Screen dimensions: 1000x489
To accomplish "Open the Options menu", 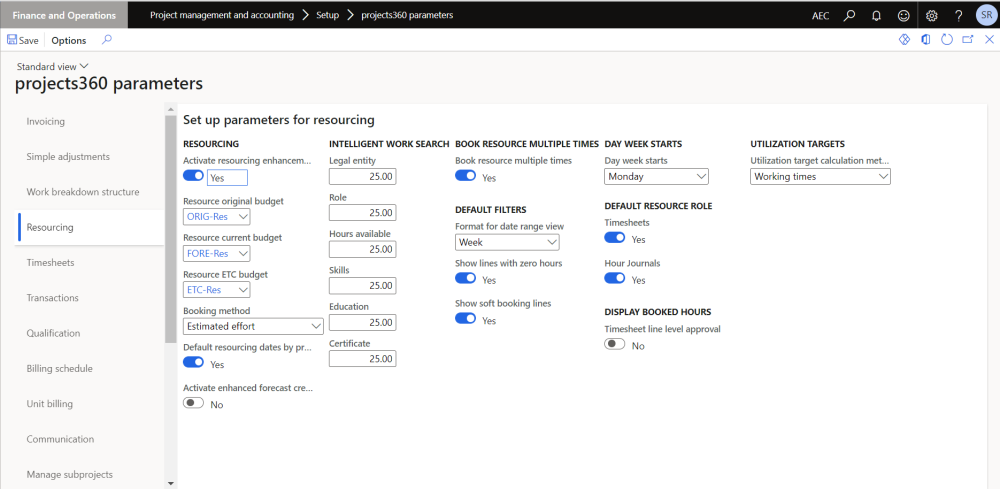I will [x=69, y=40].
